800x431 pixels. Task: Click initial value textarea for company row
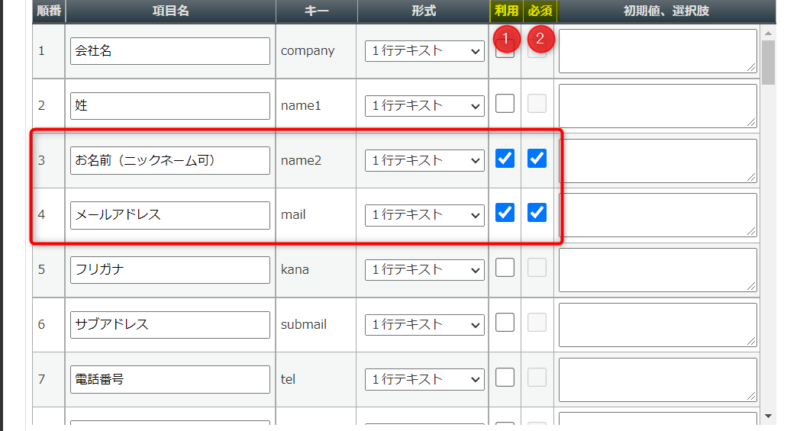click(x=658, y=51)
